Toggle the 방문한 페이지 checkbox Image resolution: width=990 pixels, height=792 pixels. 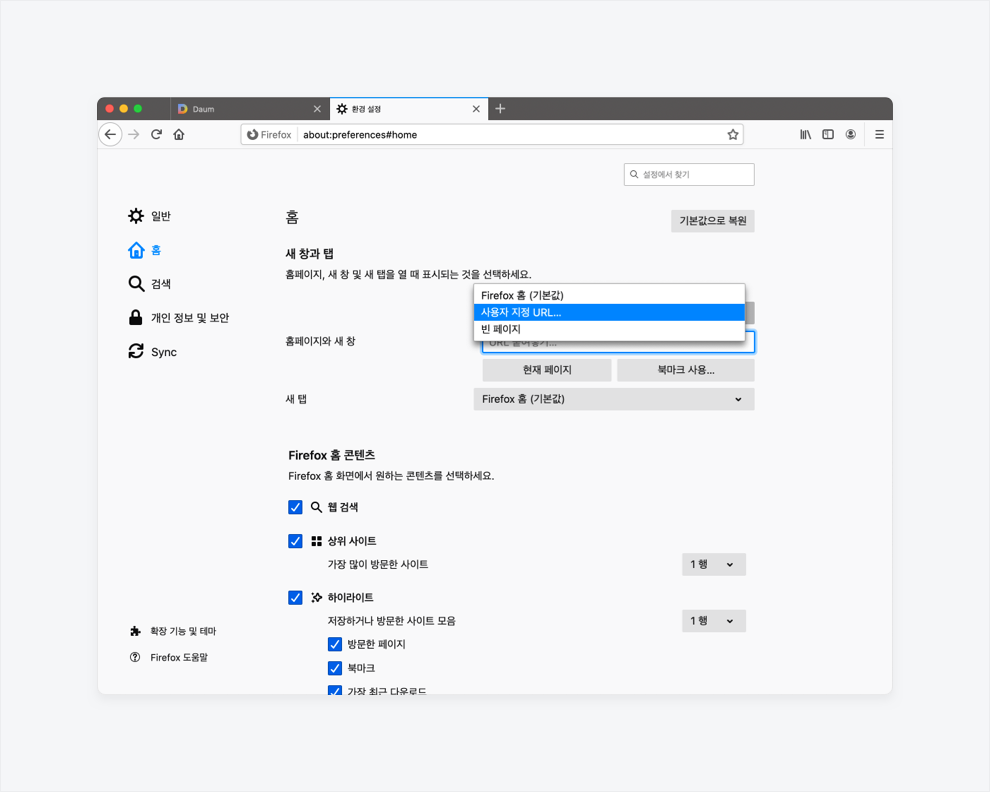335,644
